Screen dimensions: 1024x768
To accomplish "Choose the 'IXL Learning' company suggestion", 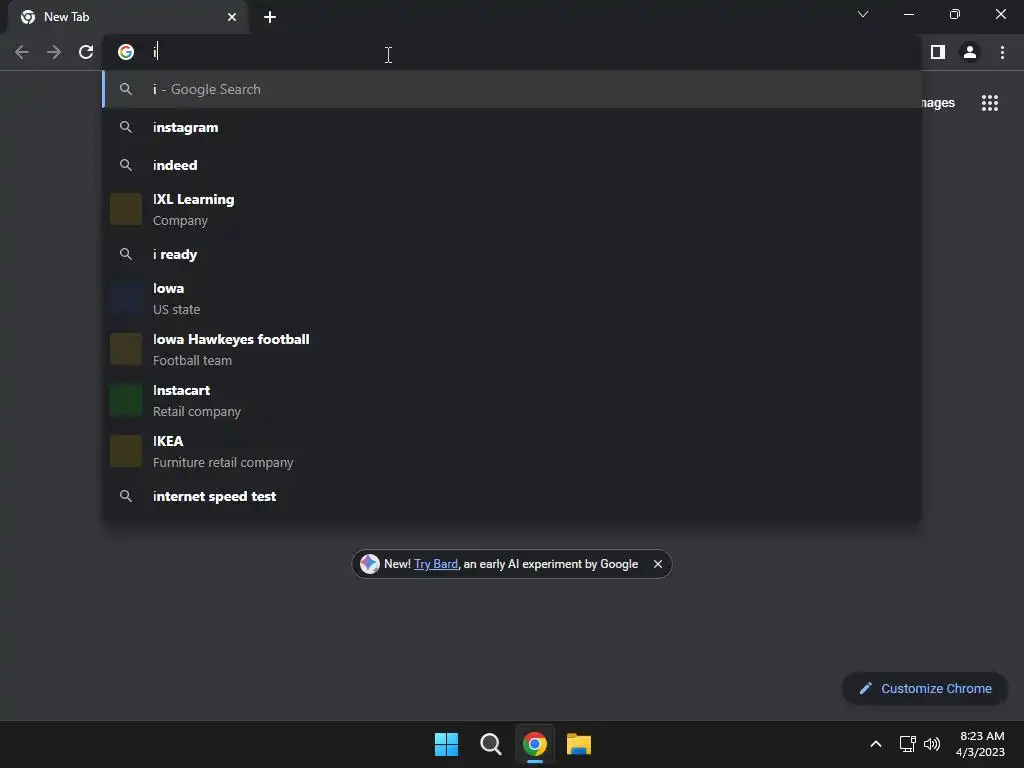I will coord(512,210).
